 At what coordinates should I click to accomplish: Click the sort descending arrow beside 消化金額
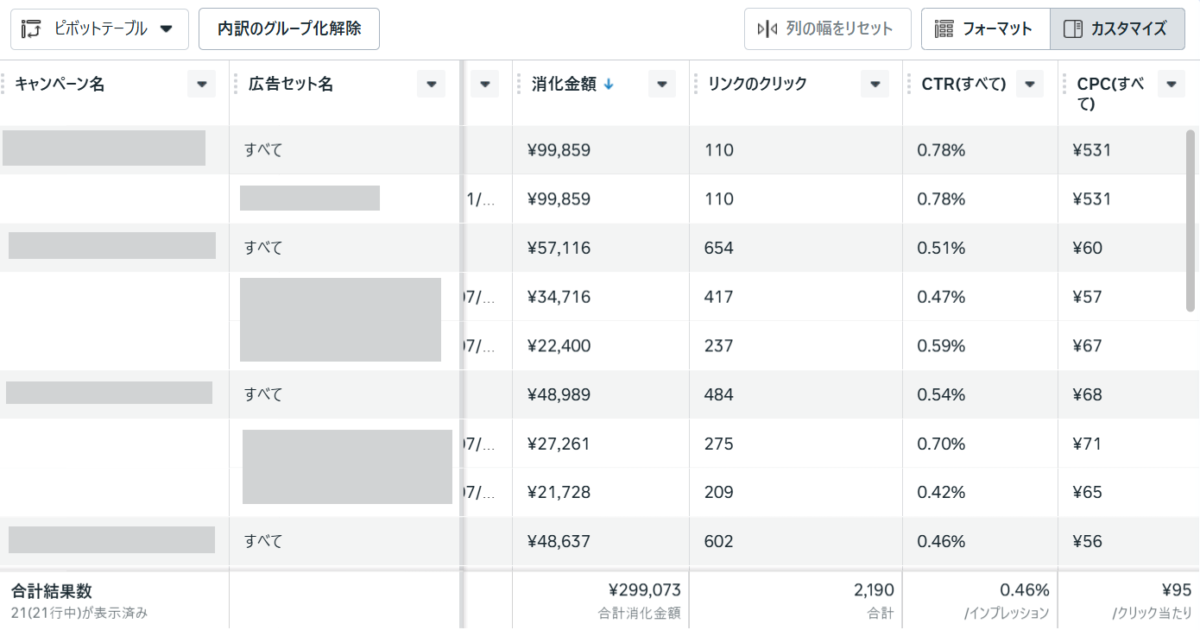pyautogui.click(x=608, y=85)
